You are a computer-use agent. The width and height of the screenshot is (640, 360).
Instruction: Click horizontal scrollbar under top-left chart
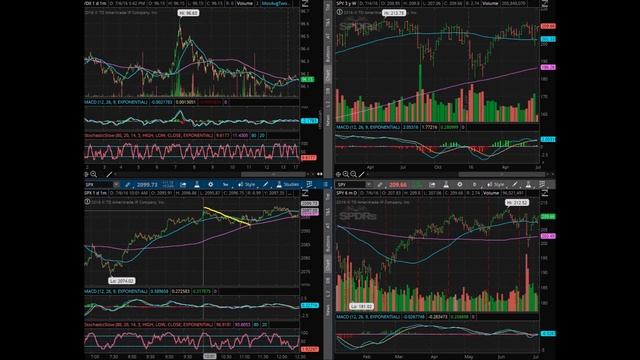[273, 174]
